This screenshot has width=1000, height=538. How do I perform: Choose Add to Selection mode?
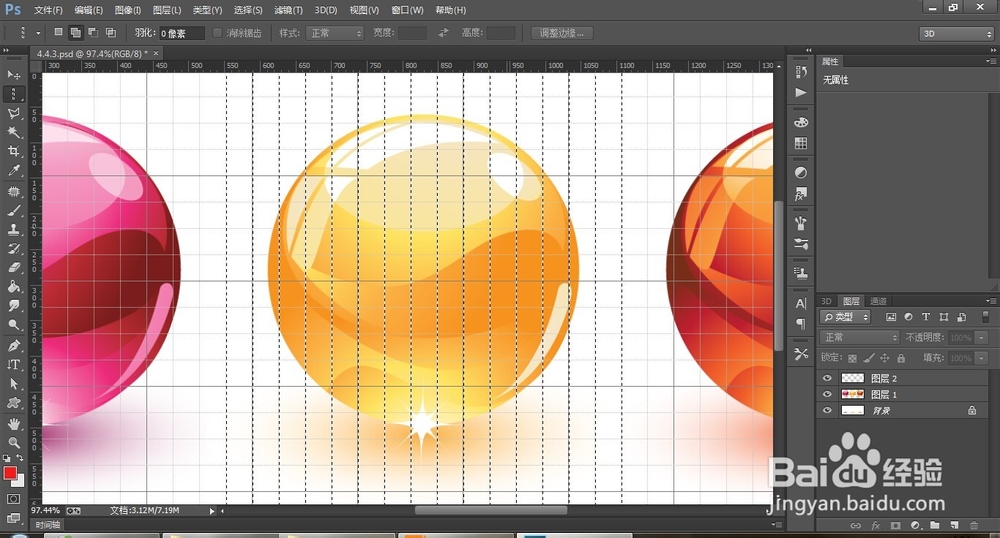click(76, 33)
